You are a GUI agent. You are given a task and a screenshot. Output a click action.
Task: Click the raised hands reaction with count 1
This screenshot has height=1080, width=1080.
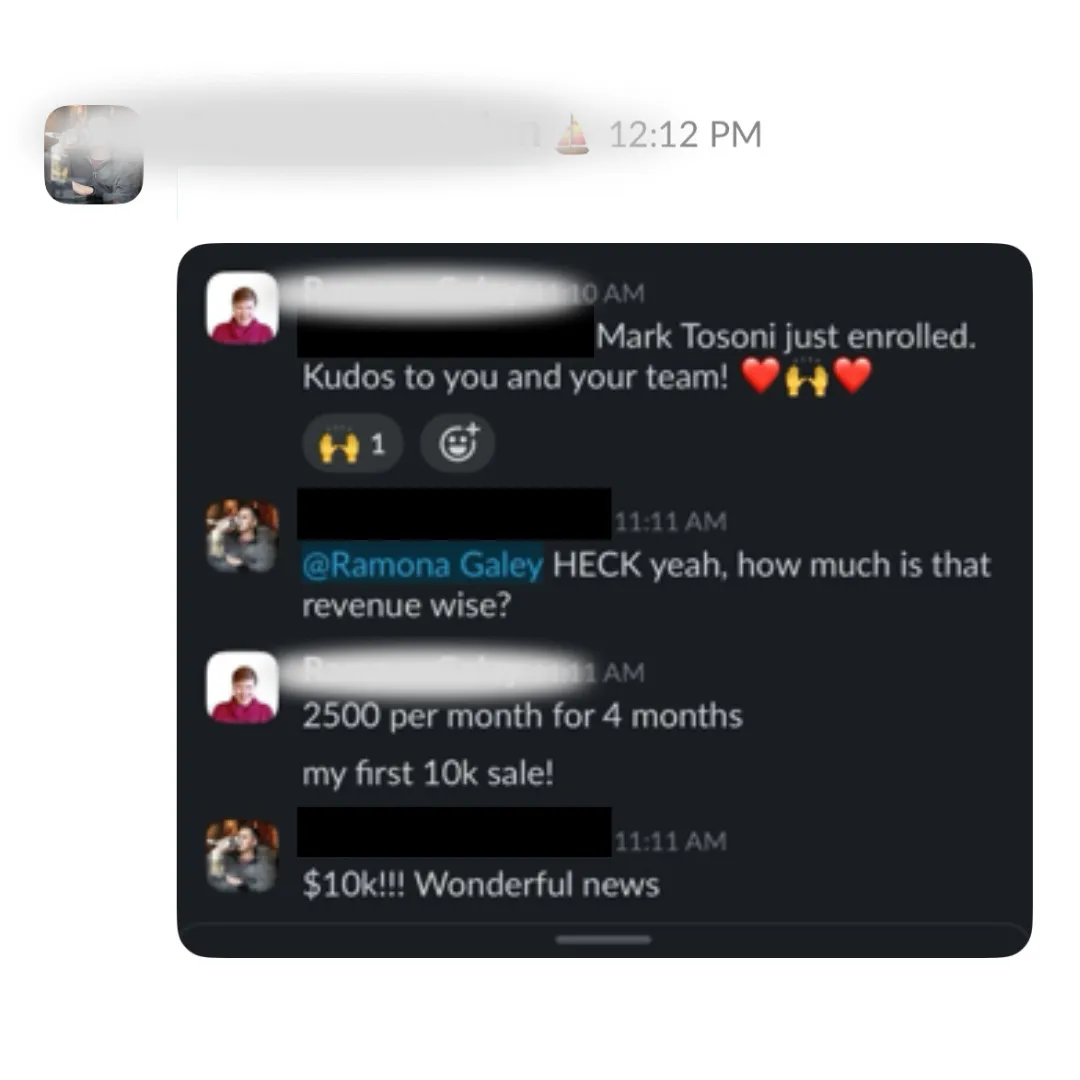[352, 444]
